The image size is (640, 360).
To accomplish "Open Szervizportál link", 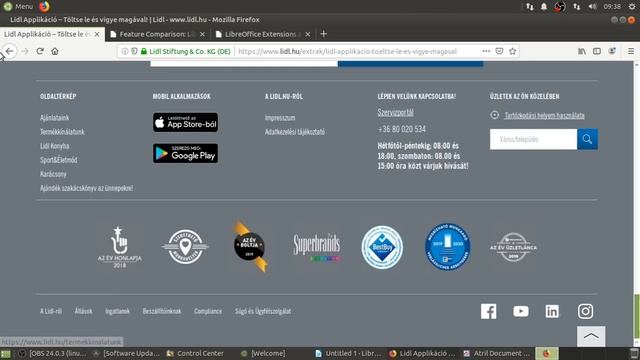I will coord(395,112).
